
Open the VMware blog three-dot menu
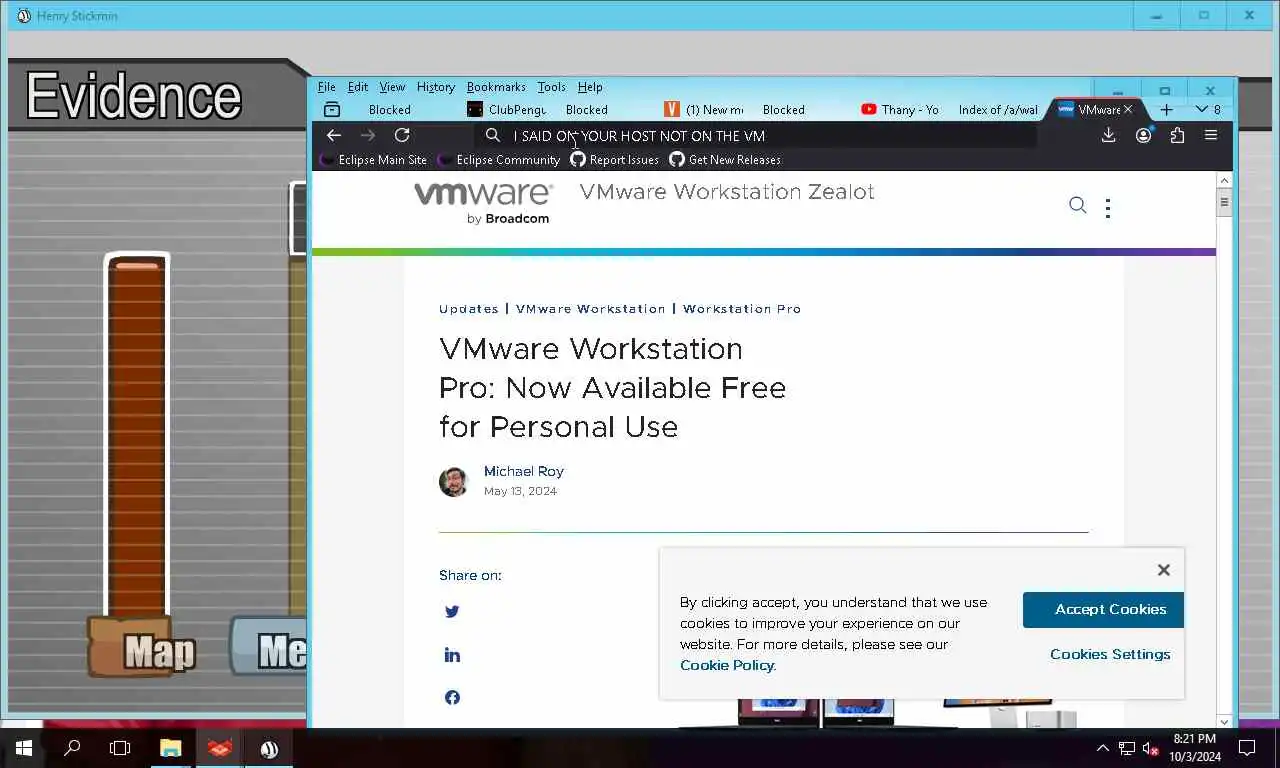[1107, 207]
